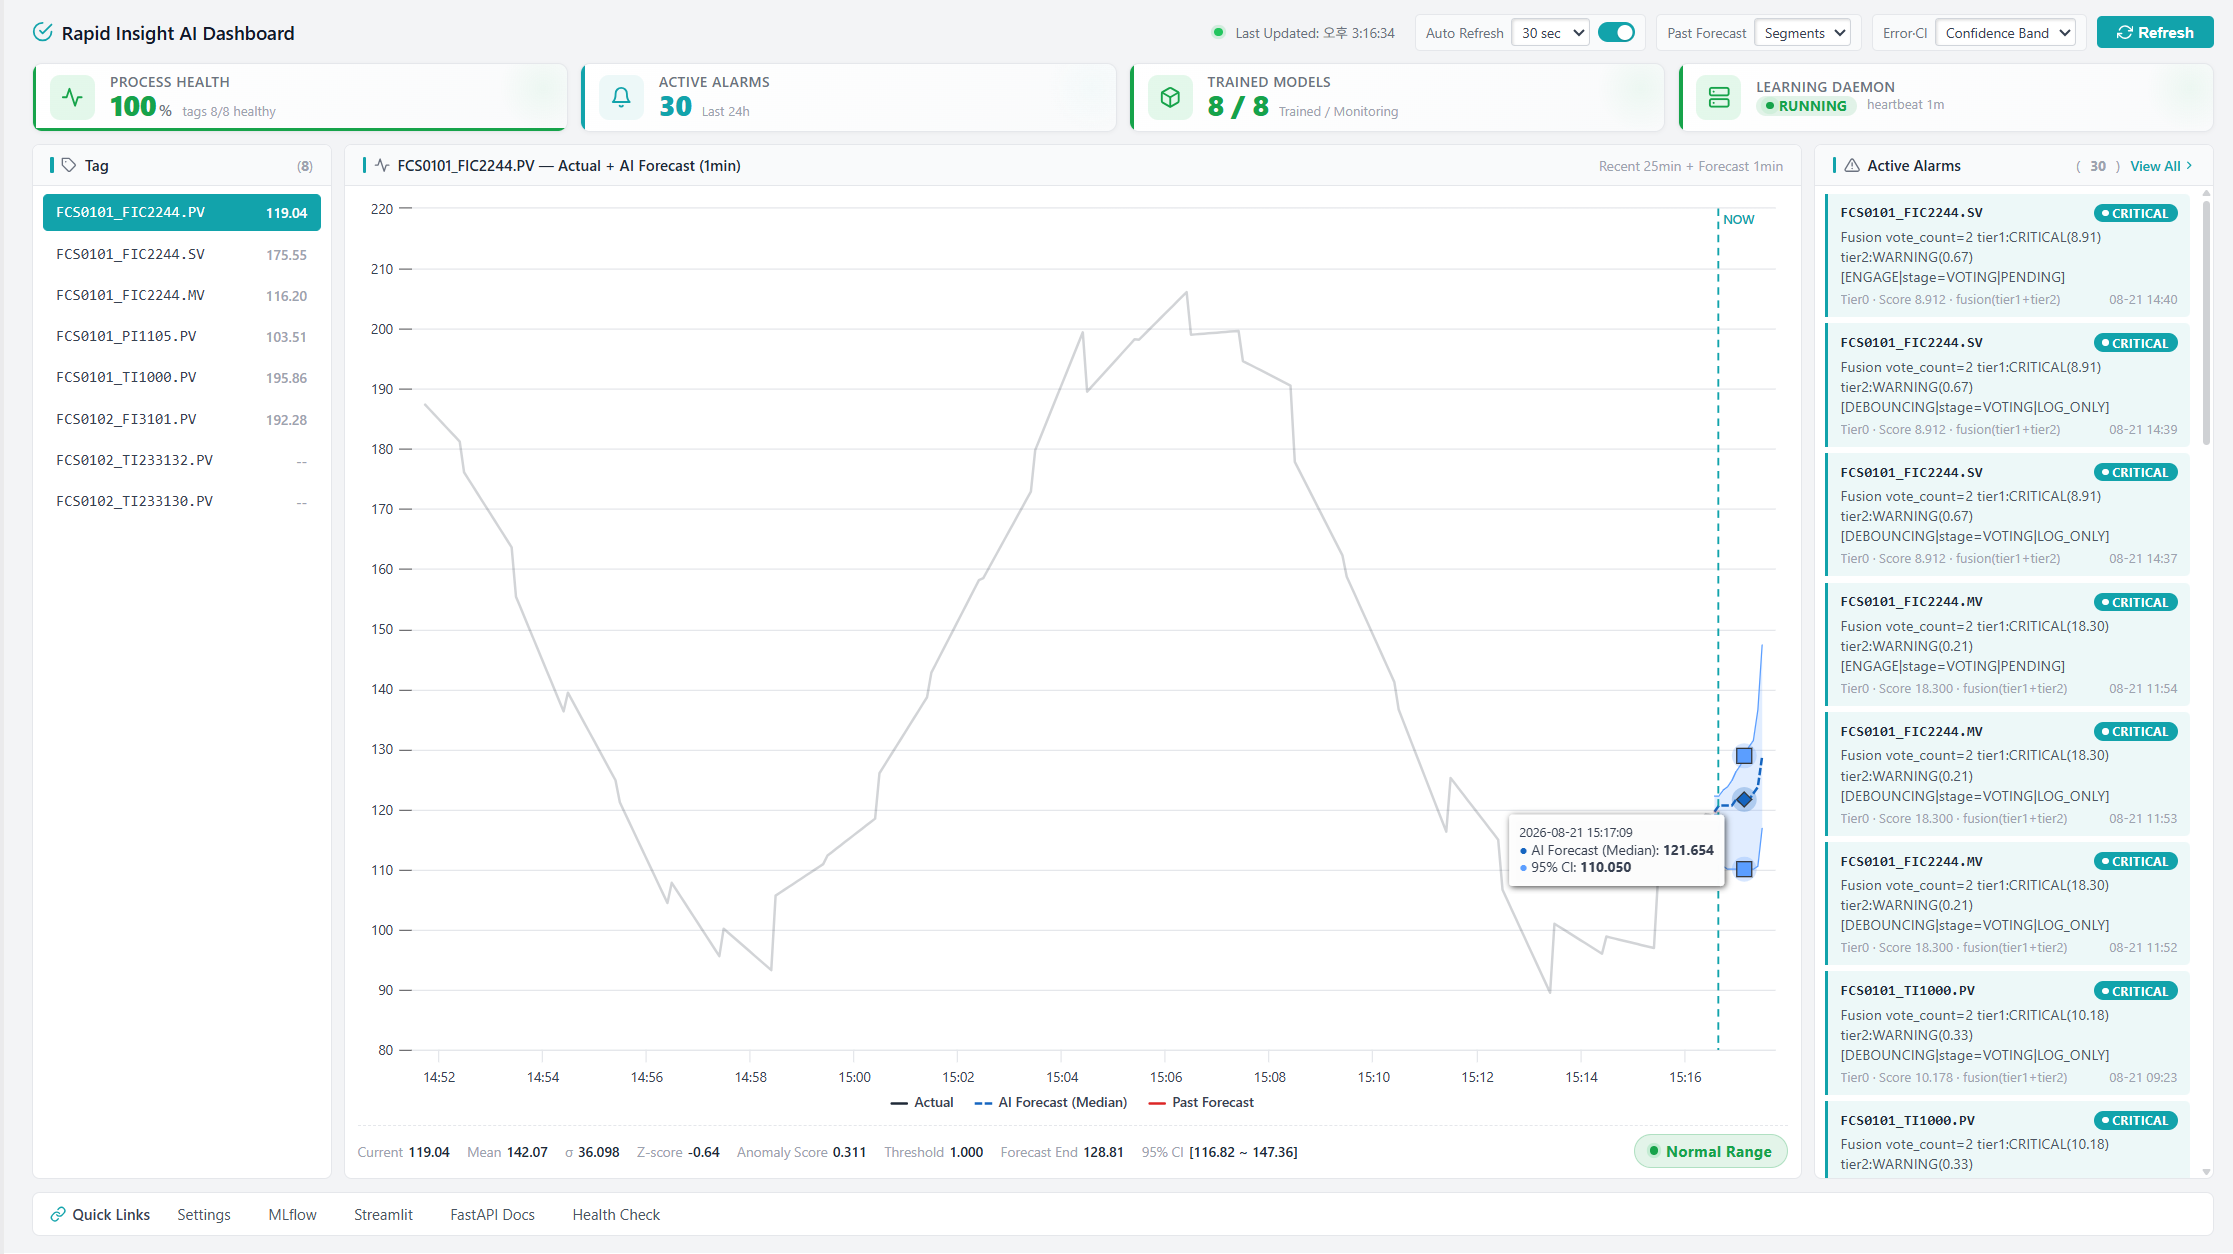Image resolution: width=2233 pixels, height=1254 pixels.
Task: Open the FIC2244.MV alarm from 08-21 11:53
Action: [x=2008, y=774]
